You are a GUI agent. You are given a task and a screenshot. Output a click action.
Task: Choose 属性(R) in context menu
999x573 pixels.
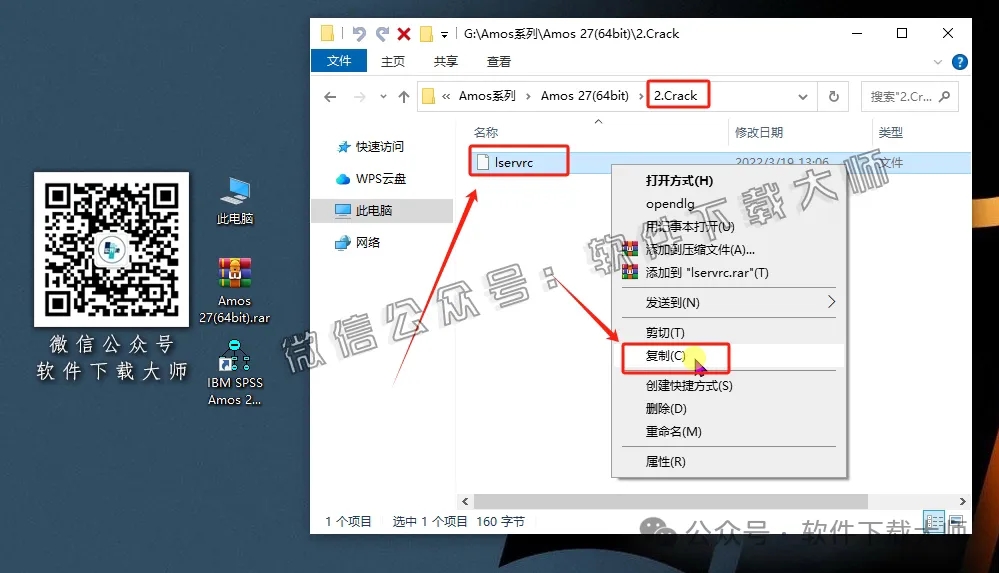tap(665, 461)
